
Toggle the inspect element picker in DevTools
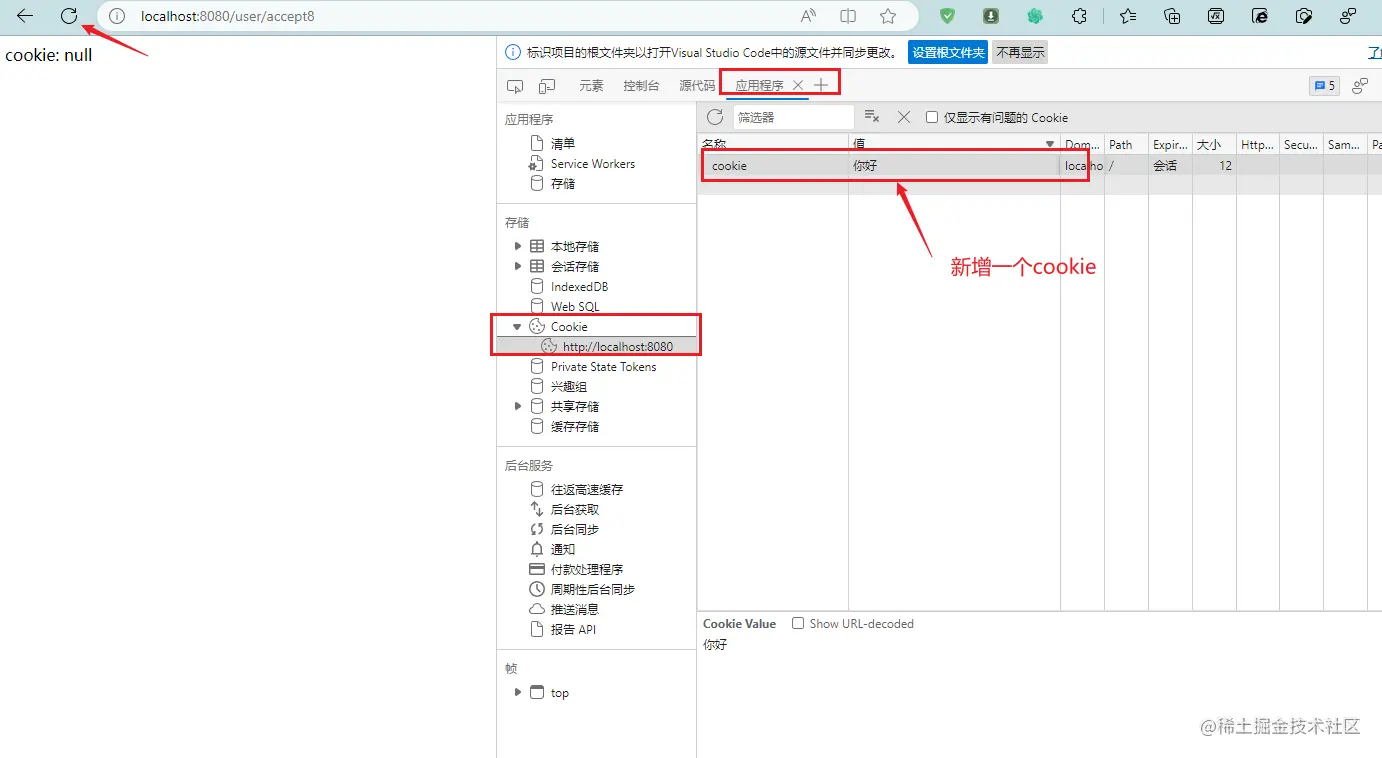(515, 86)
